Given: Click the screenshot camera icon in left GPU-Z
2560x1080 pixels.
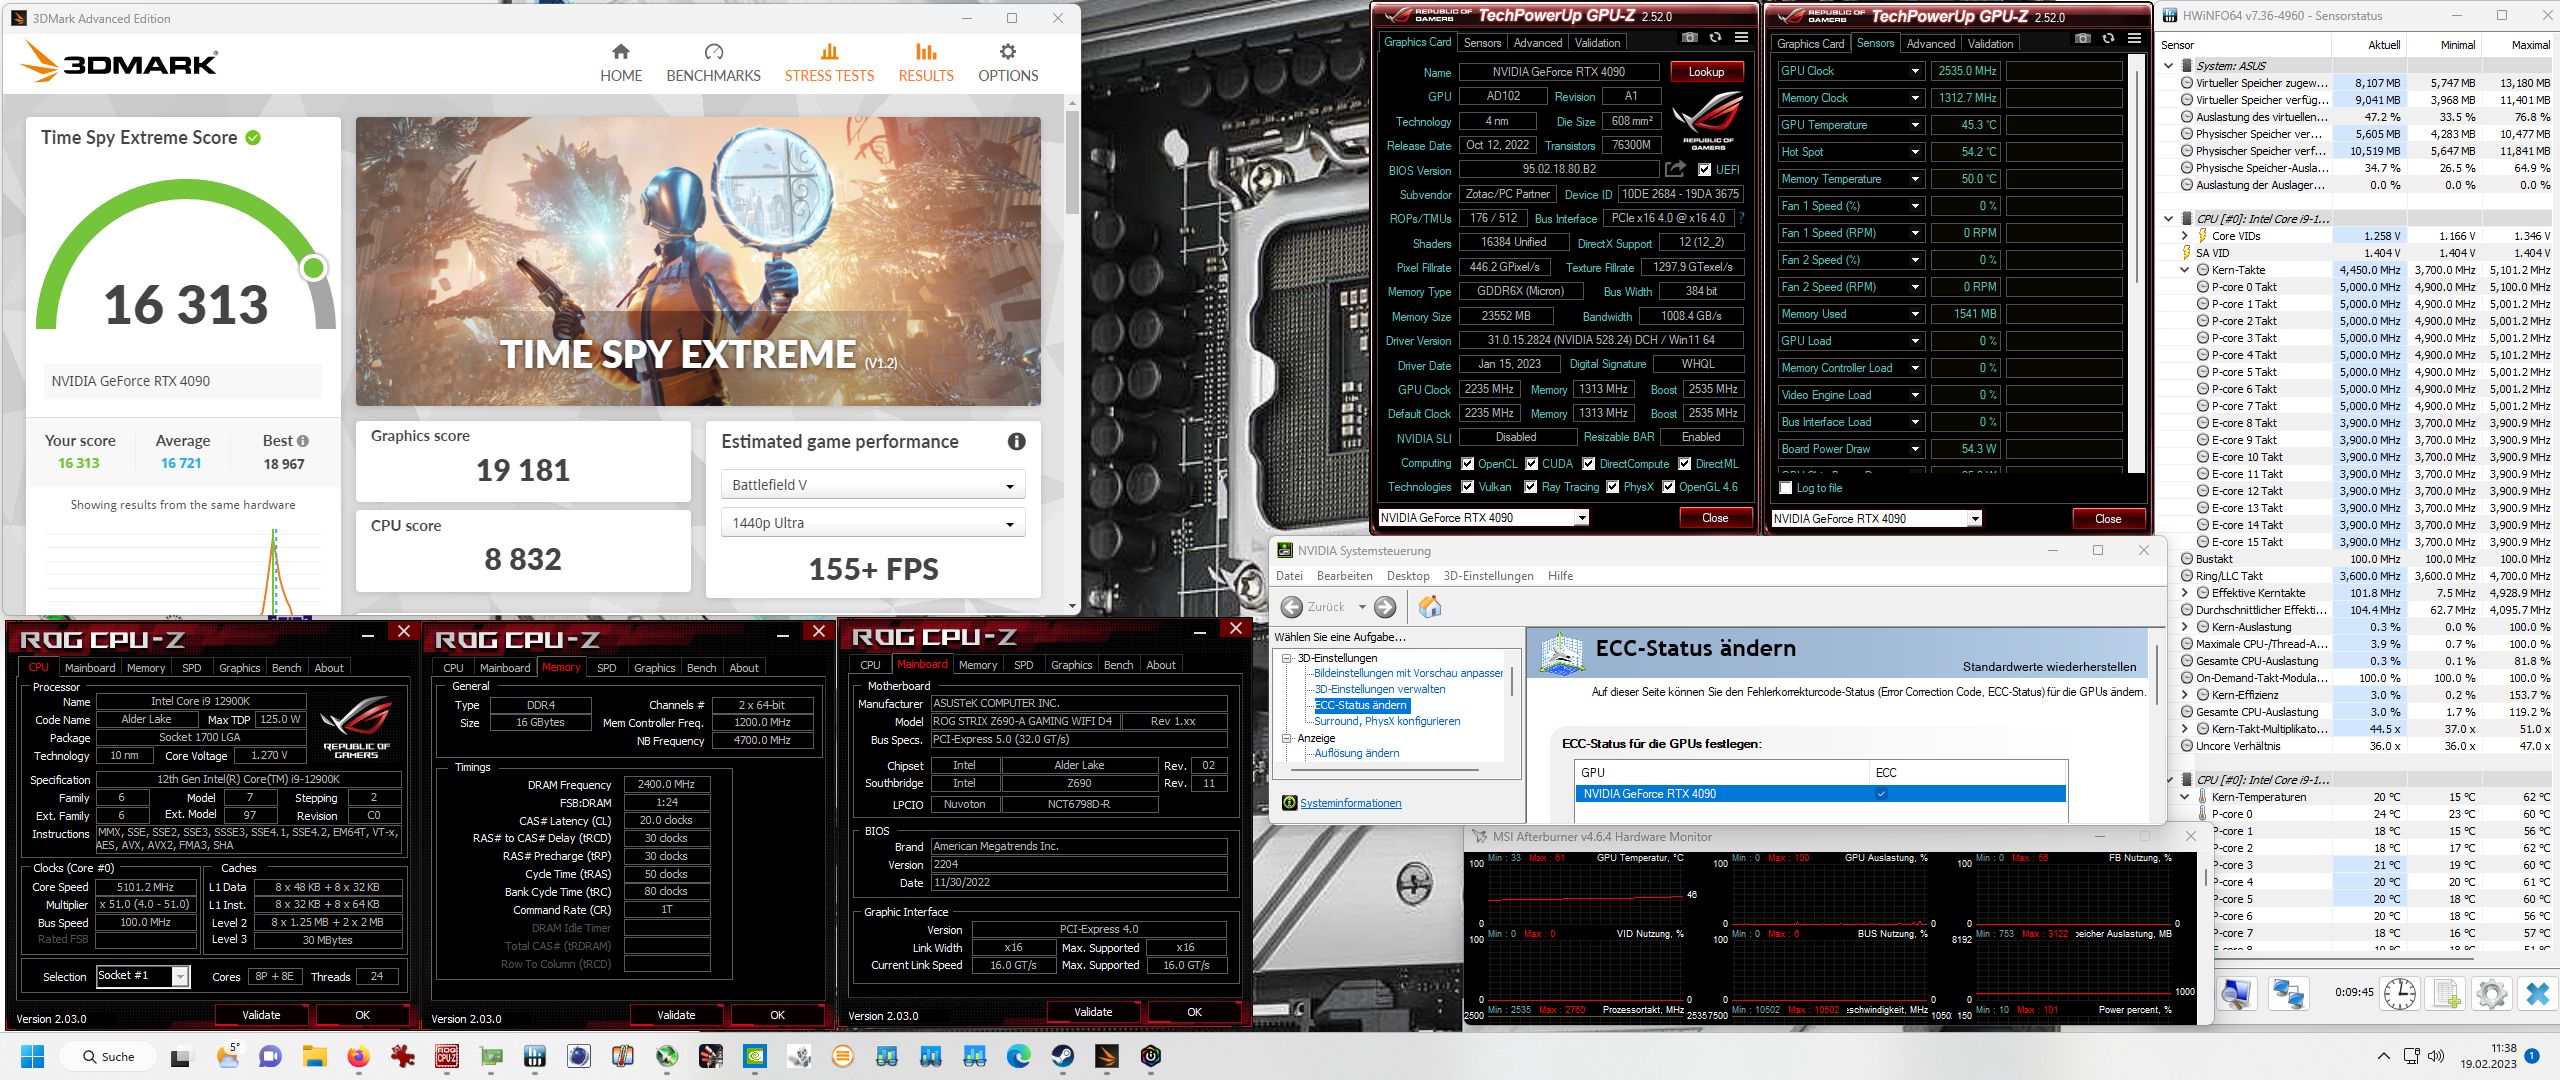Looking at the screenshot, I should [1689, 38].
